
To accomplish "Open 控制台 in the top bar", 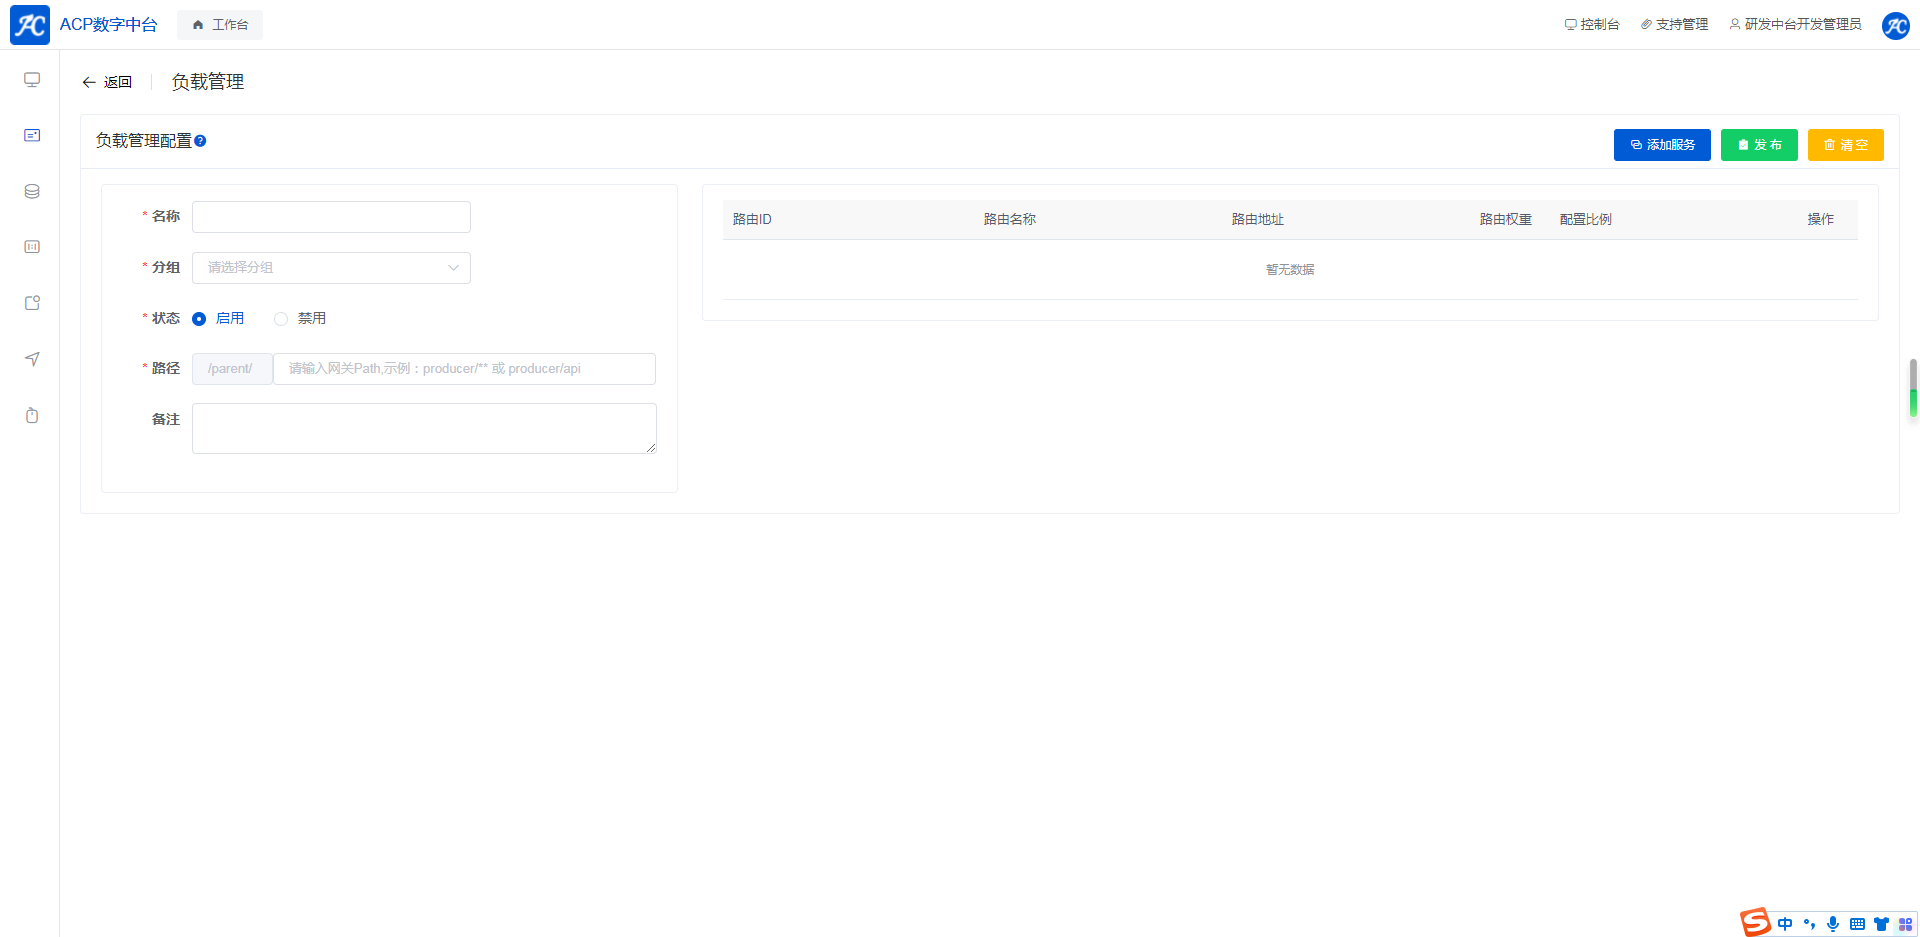I will tap(1592, 24).
